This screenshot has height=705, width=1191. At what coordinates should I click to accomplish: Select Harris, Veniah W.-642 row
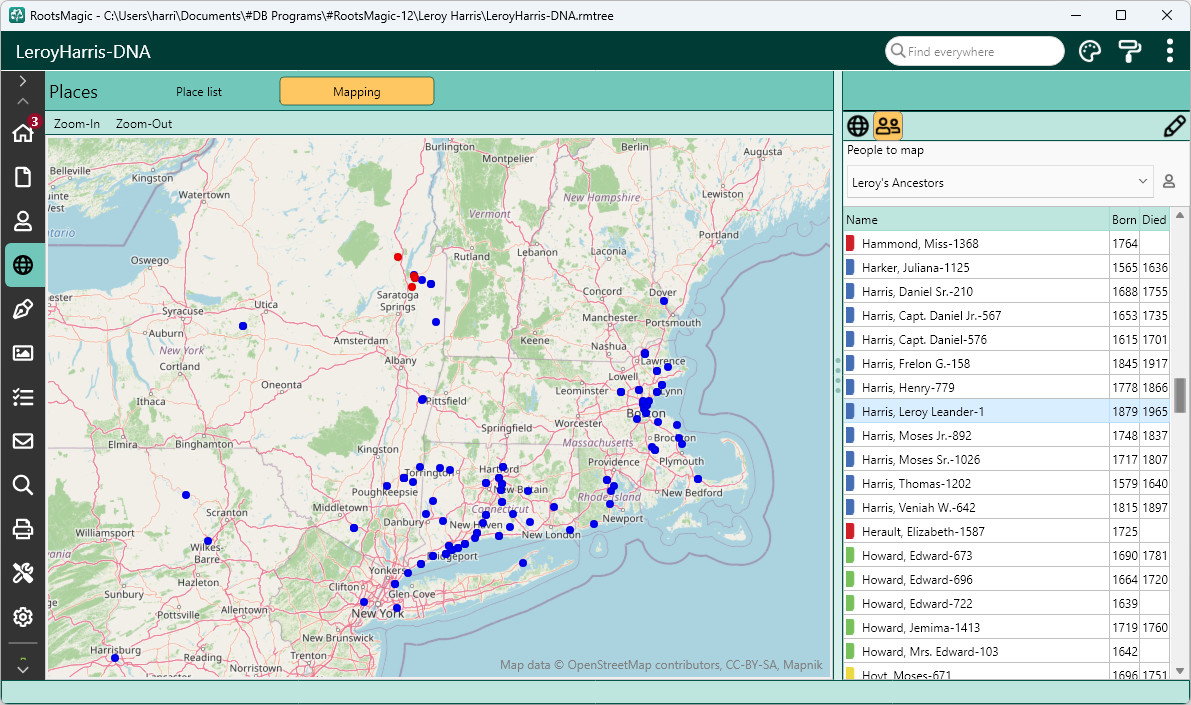(x=1006, y=507)
